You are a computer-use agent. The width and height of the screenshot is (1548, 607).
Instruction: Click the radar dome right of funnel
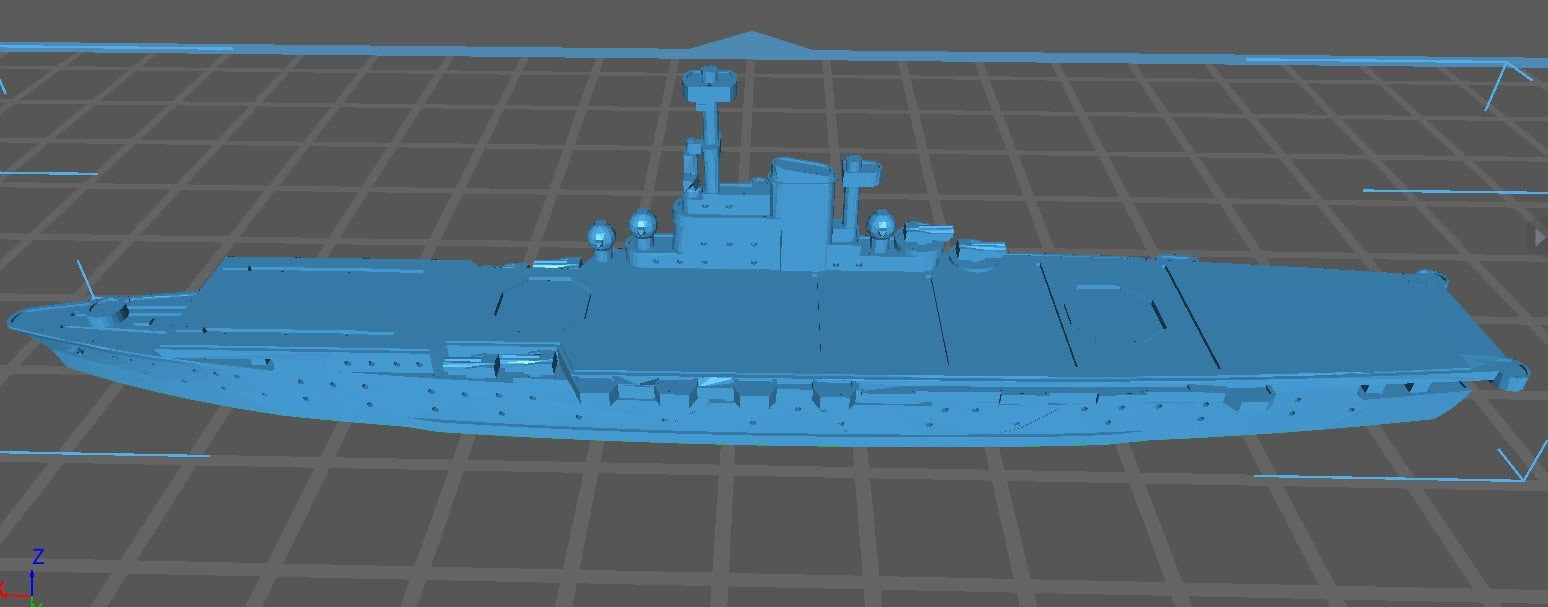[x=881, y=225]
